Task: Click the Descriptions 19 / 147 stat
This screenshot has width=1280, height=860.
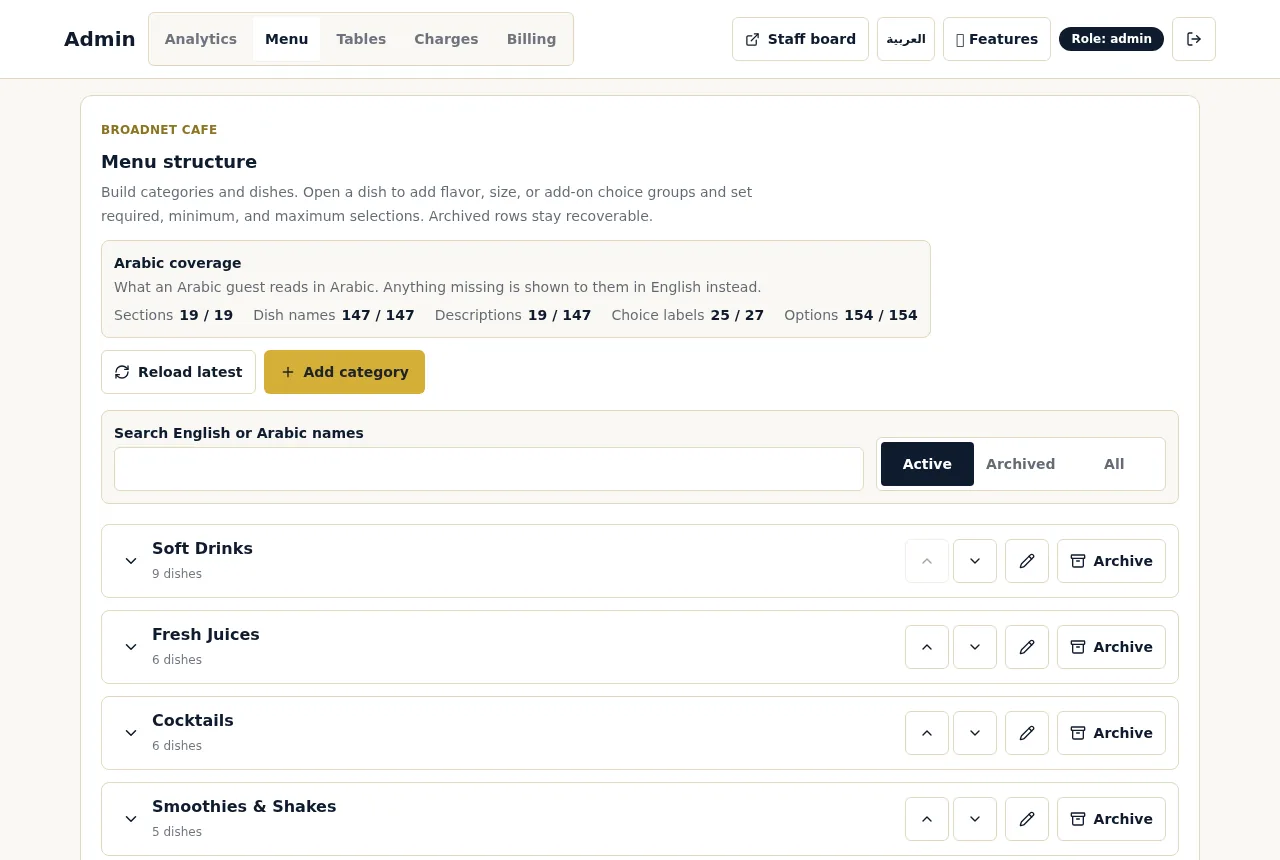Action: (513, 315)
